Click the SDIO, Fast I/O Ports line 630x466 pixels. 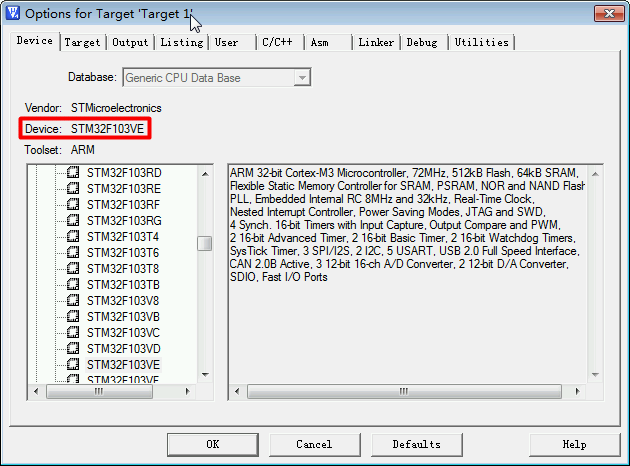click(278, 277)
